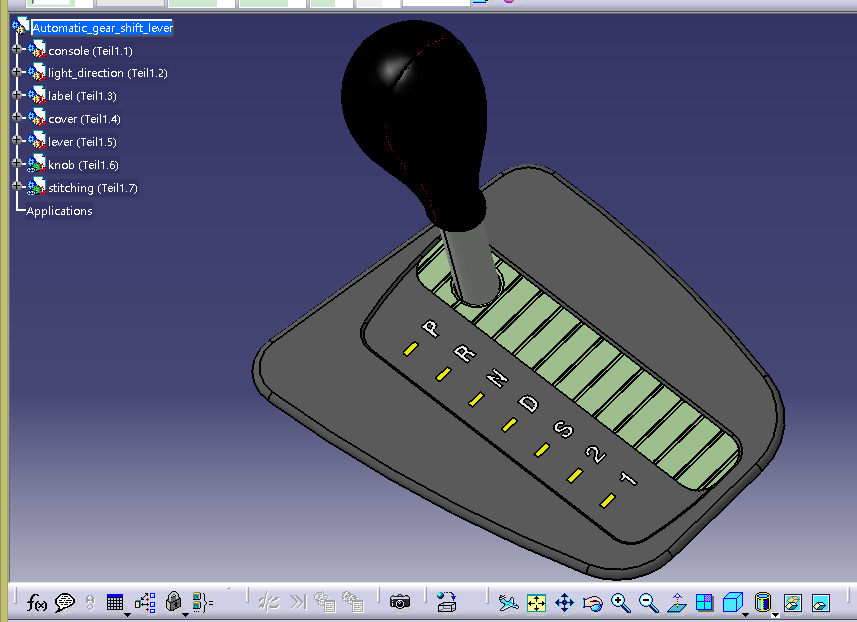
Task: Expand the label (Teil1.3) node
Action: click(x=16, y=95)
